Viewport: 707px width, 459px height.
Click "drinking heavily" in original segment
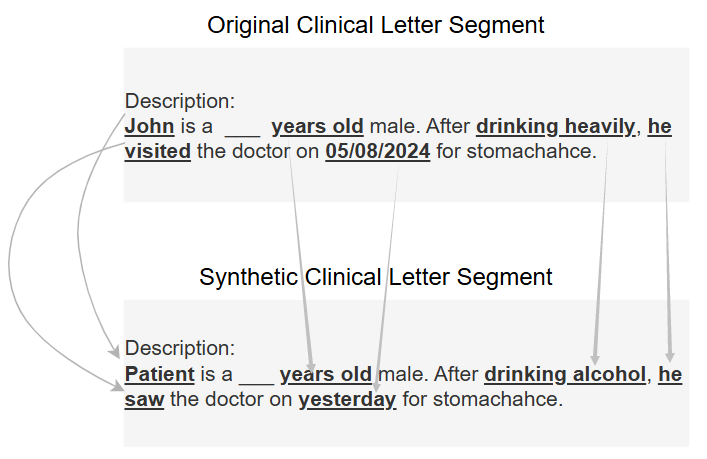coord(556,127)
